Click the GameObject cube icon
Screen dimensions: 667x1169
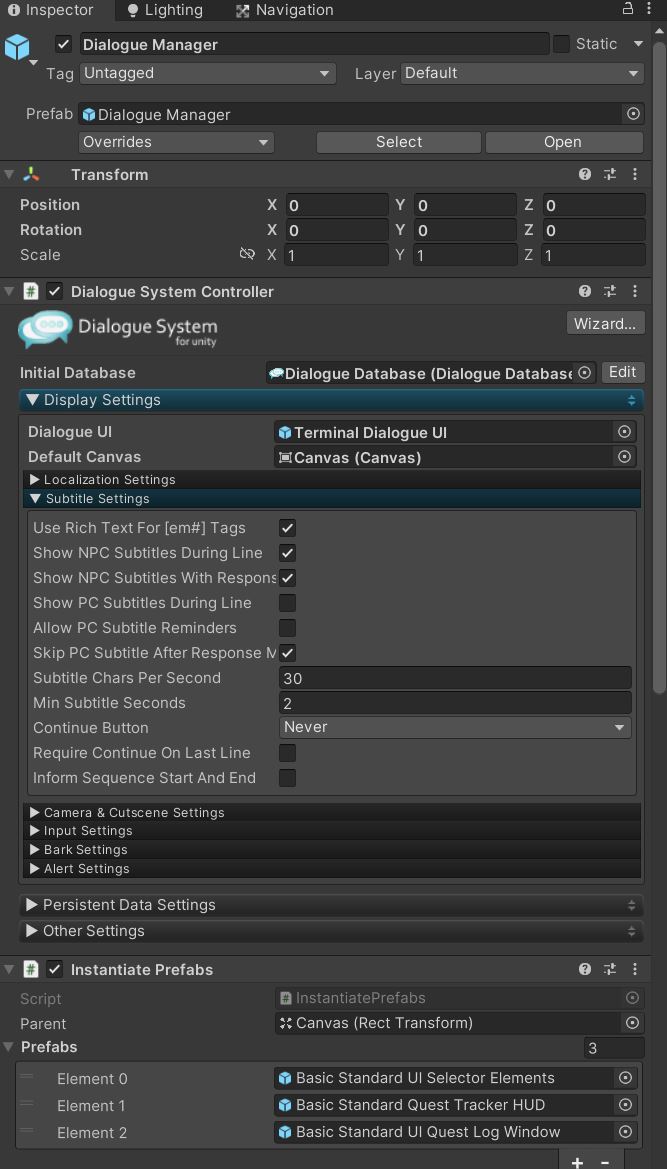[x=16, y=47]
